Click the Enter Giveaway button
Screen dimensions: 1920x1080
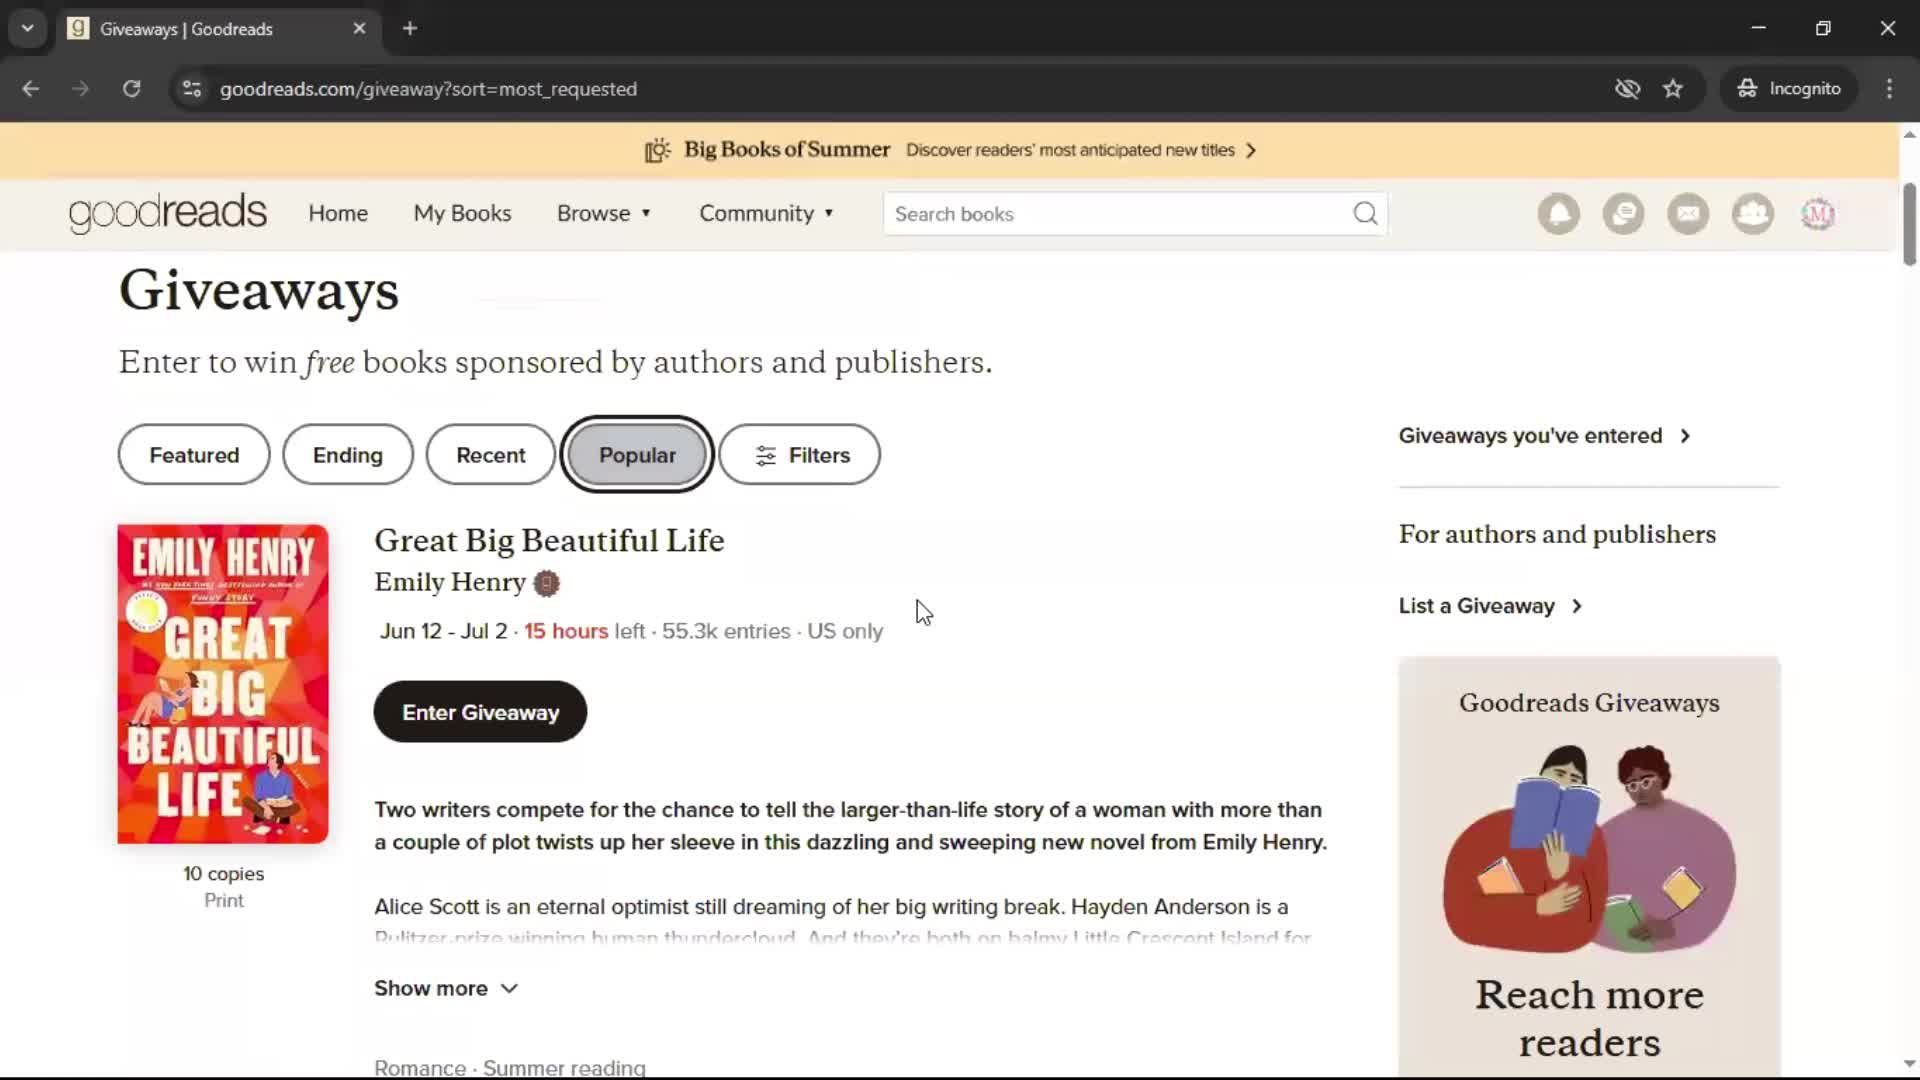[480, 712]
